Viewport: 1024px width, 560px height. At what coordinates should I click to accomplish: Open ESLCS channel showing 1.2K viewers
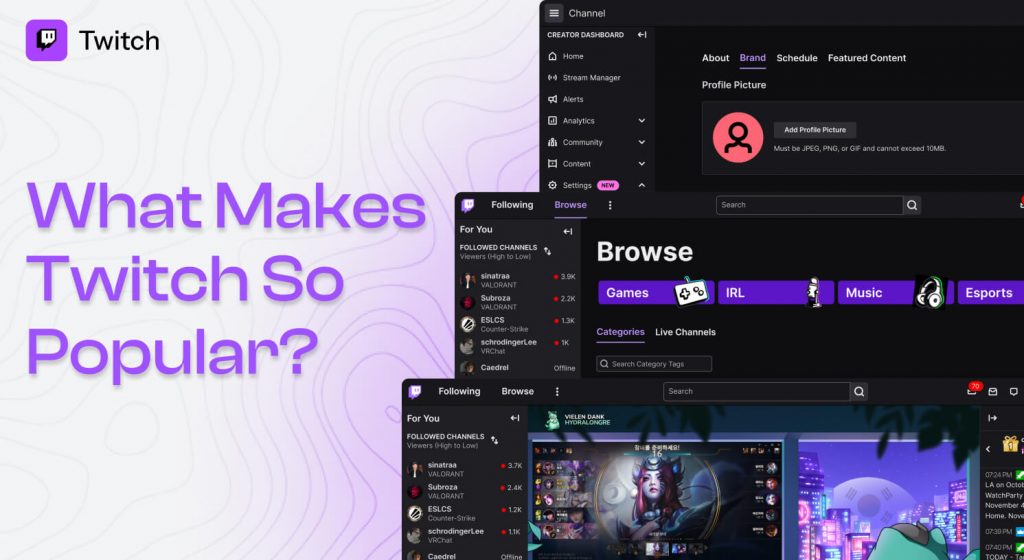[464, 513]
